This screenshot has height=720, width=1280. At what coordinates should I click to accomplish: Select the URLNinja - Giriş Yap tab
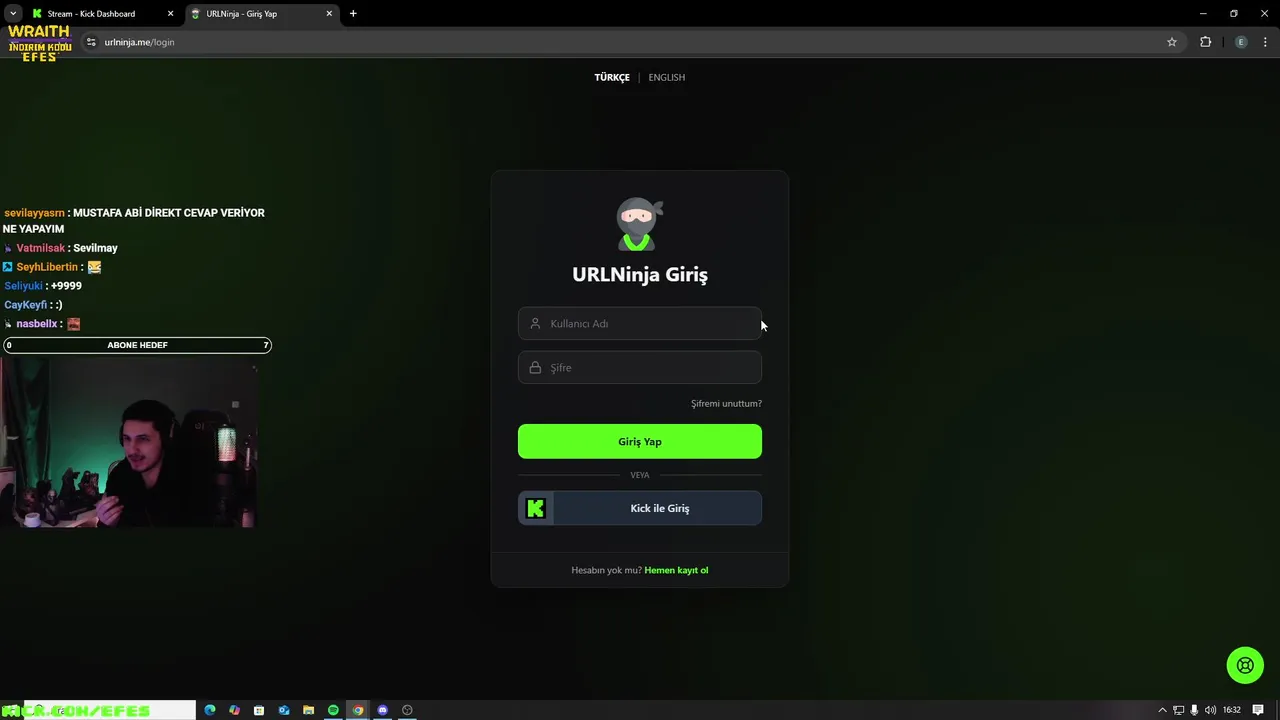pyautogui.click(x=262, y=14)
